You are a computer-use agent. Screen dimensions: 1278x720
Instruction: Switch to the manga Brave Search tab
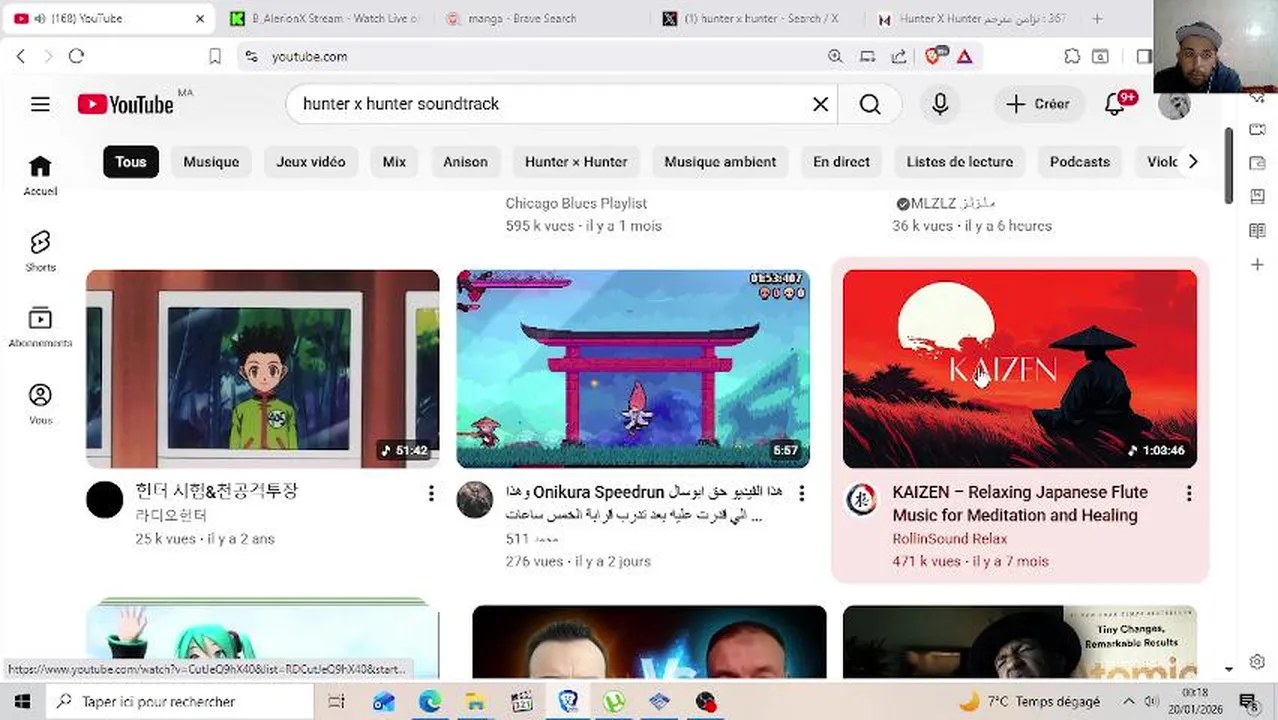tap(540, 18)
